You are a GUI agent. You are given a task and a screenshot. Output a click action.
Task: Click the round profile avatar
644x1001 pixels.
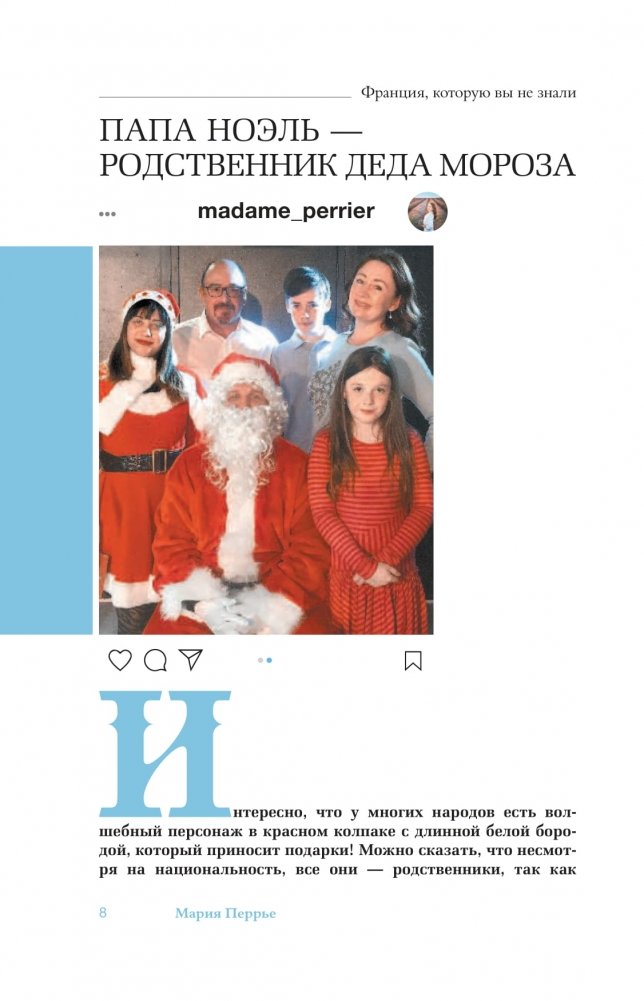coord(428,211)
